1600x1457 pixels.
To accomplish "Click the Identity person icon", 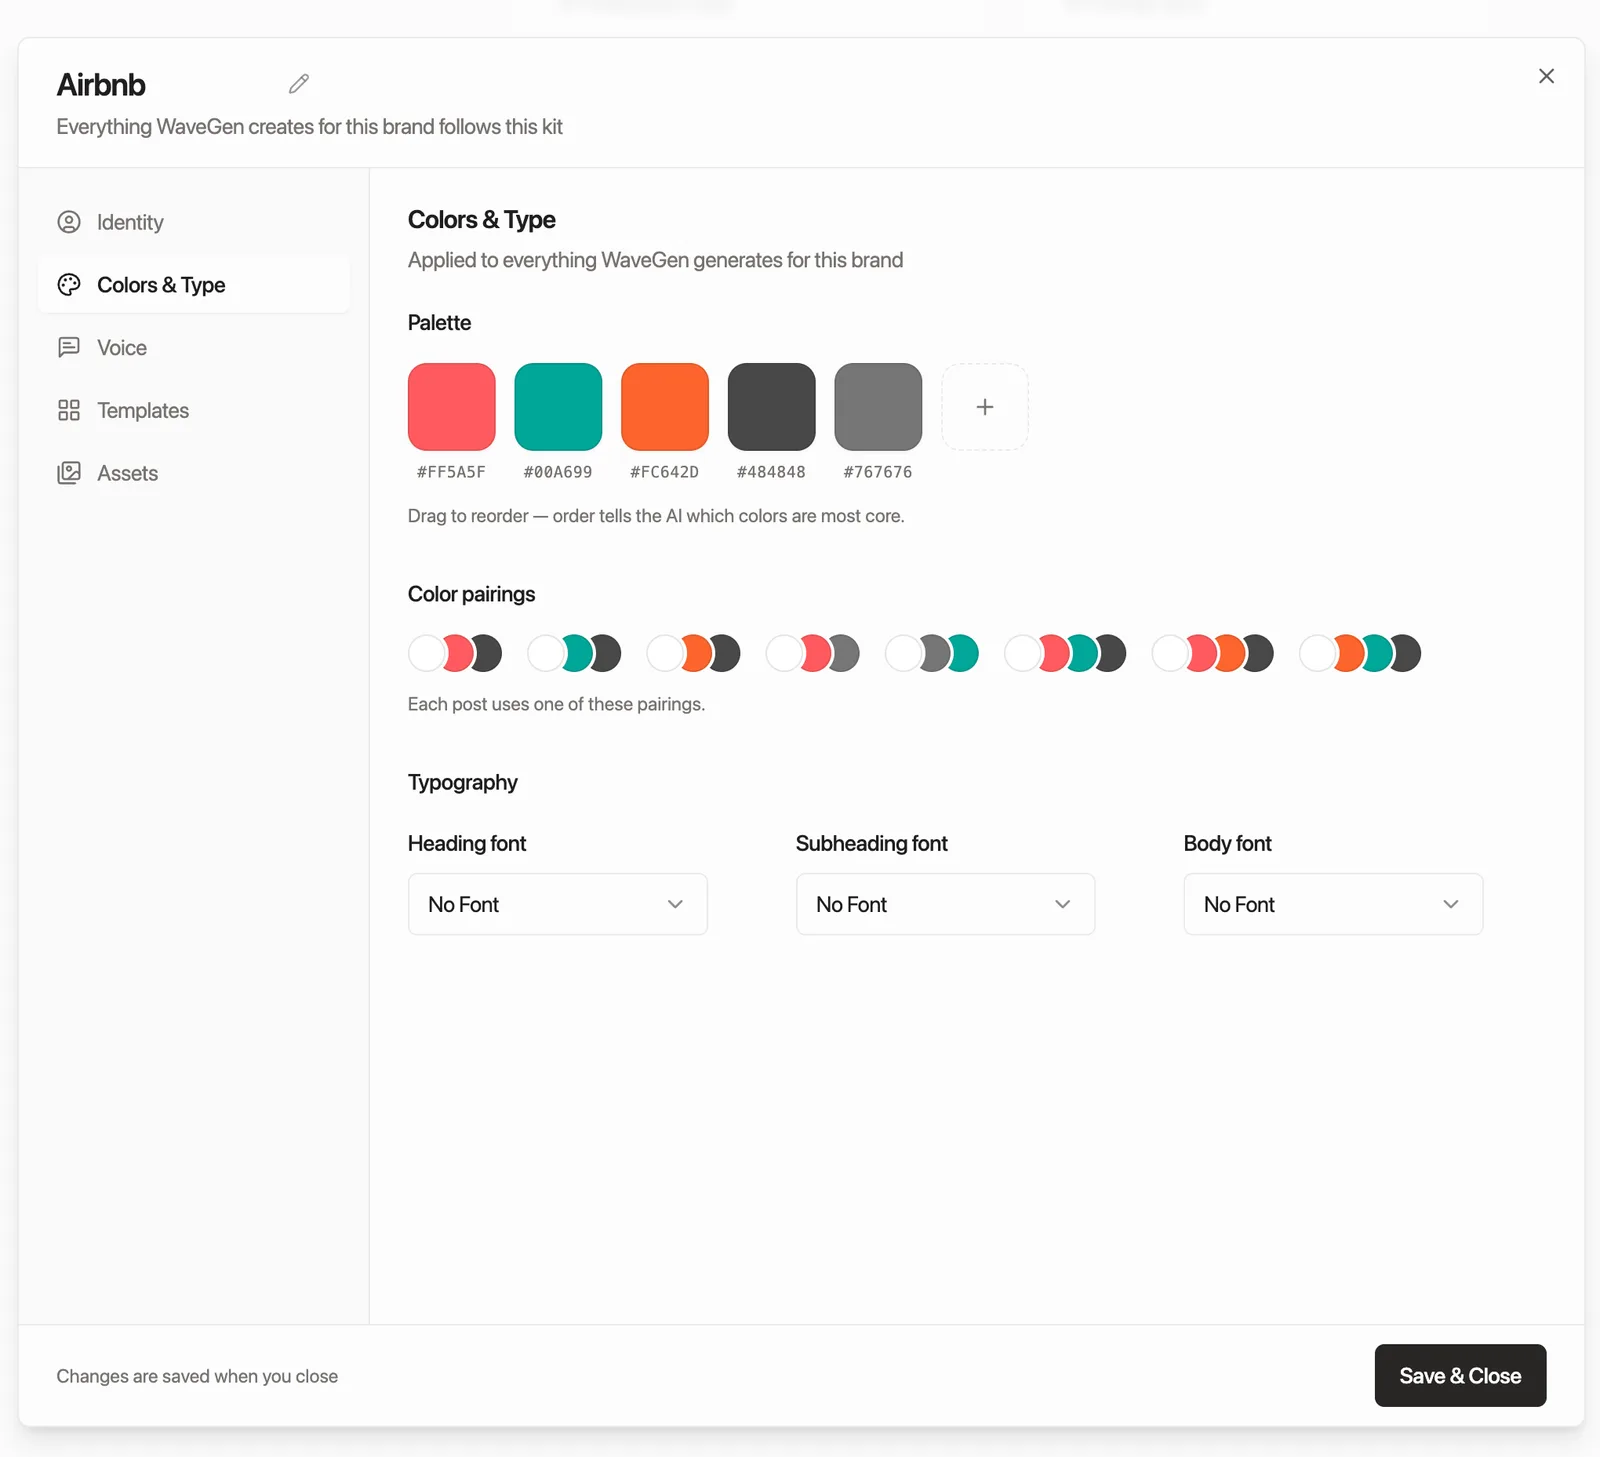I will pos(69,222).
